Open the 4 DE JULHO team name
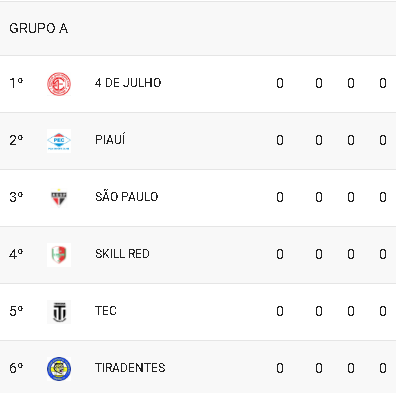This screenshot has width=398, height=393. [x=128, y=83]
